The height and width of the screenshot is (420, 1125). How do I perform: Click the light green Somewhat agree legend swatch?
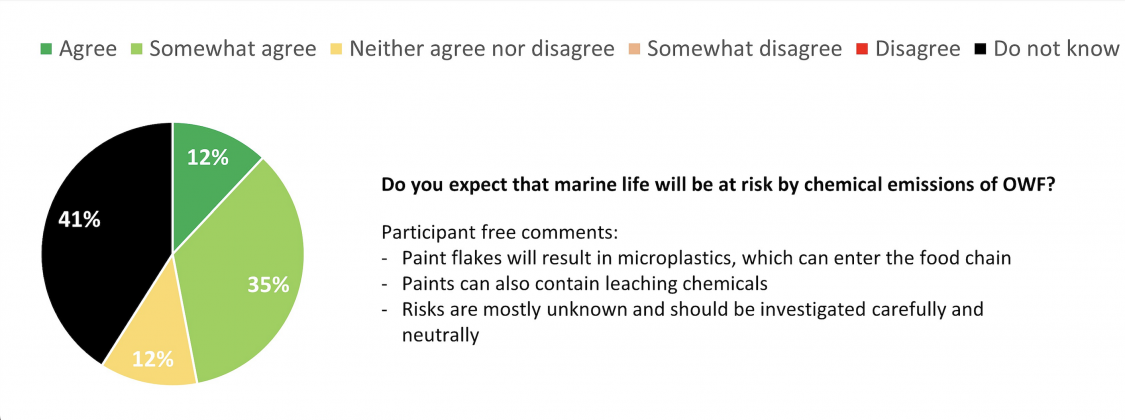[x=136, y=50]
